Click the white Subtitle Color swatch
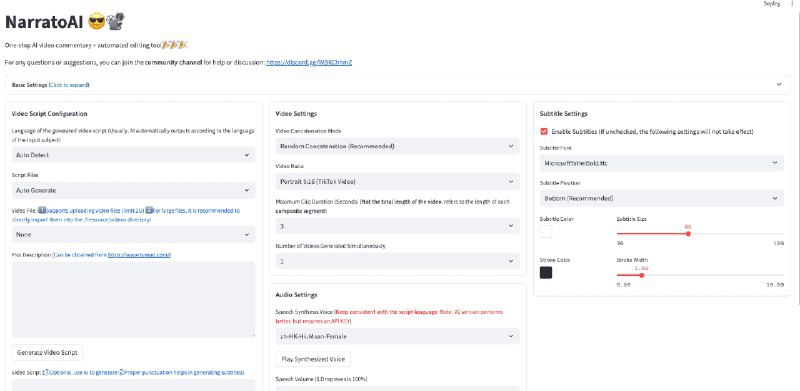 click(x=546, y=232)
